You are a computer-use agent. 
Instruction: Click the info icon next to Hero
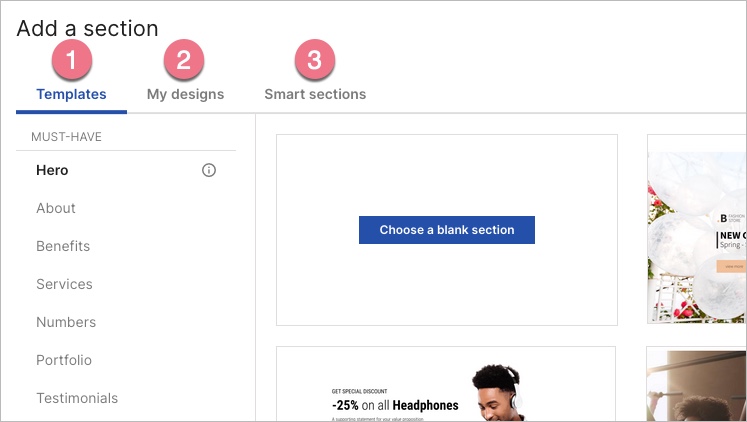209,170
